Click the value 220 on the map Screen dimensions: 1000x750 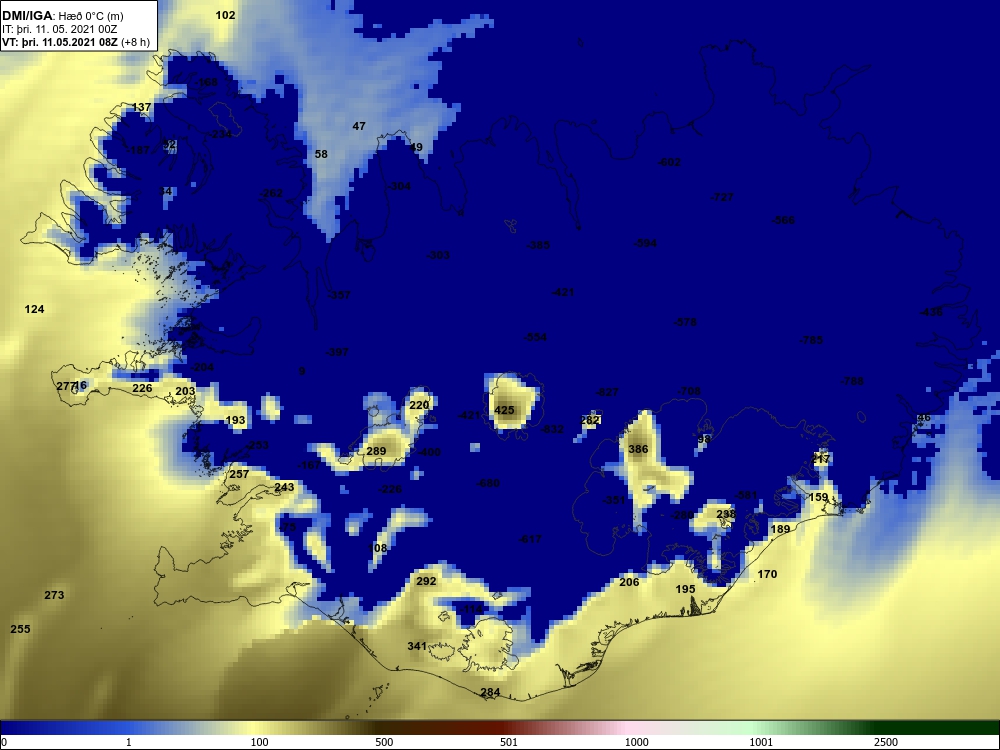point(419,405)
